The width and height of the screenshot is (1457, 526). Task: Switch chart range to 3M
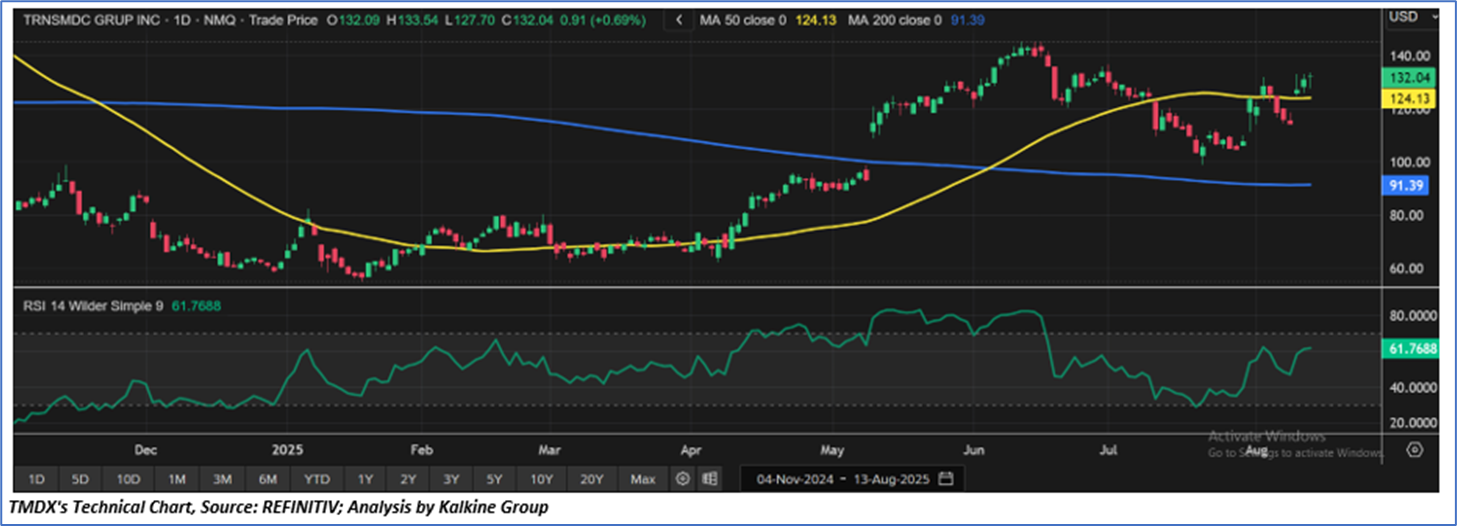(222, 479)
